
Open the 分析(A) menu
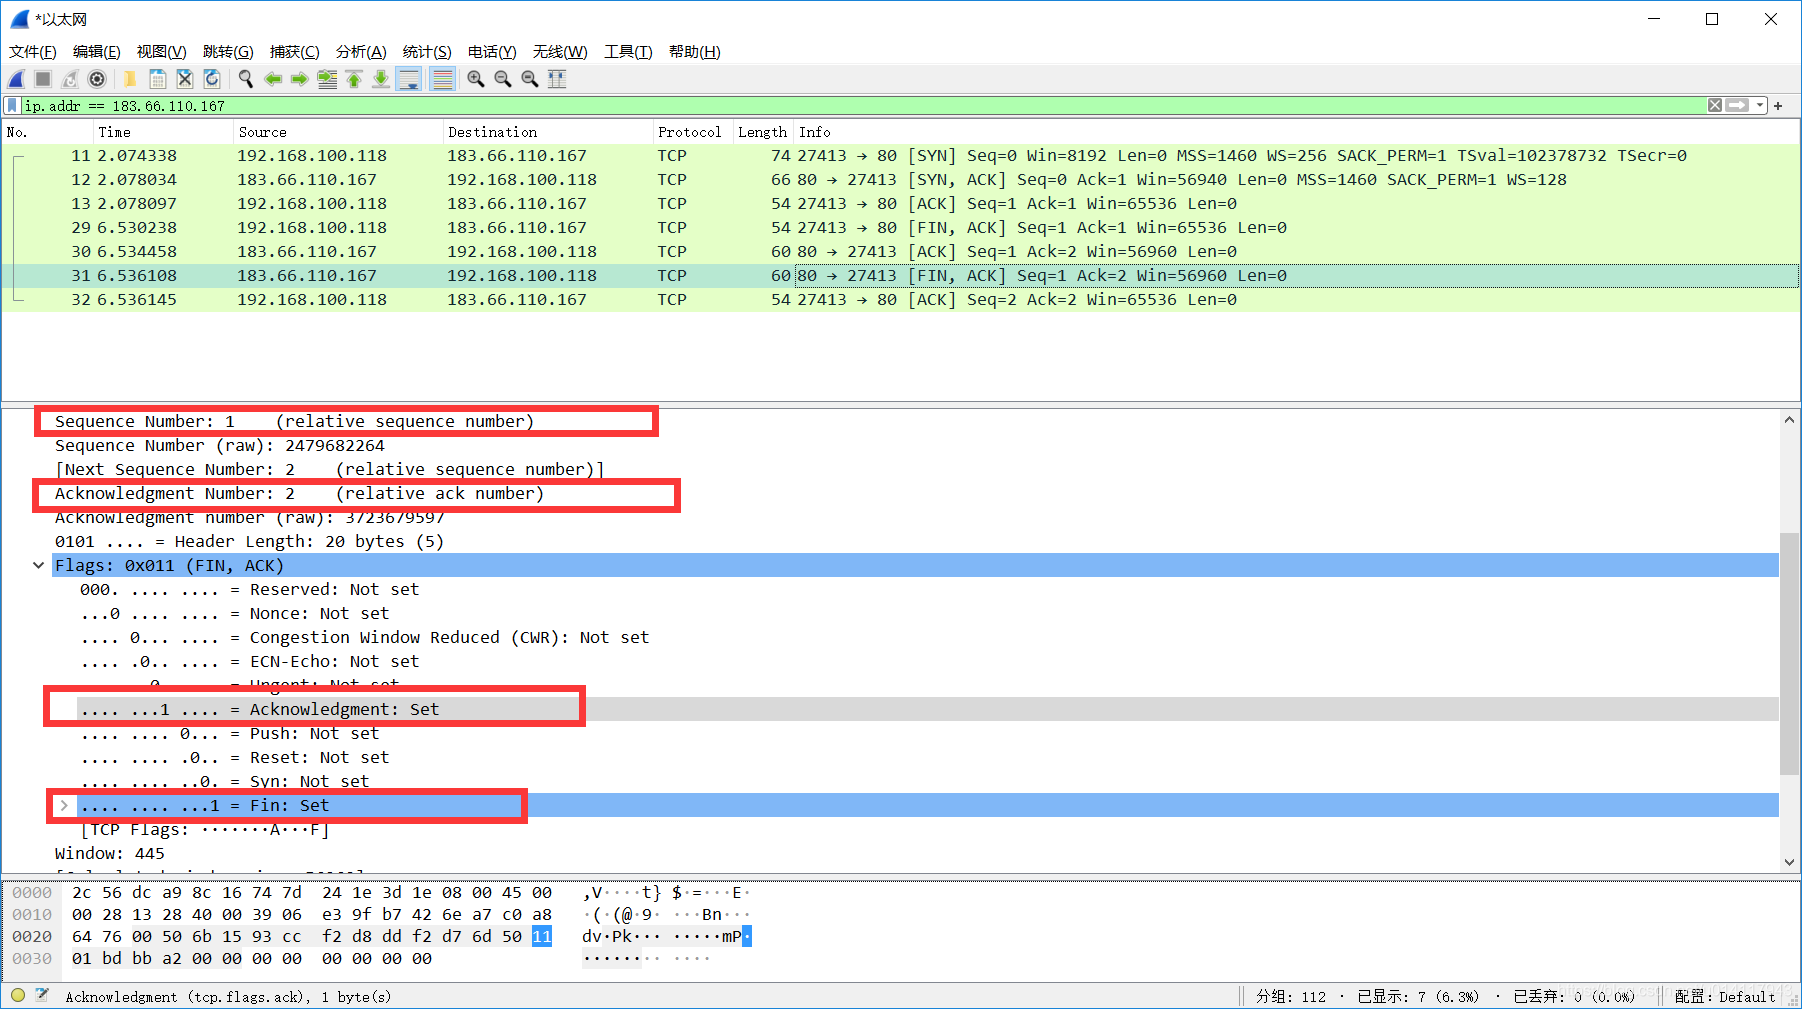point(361,52)
